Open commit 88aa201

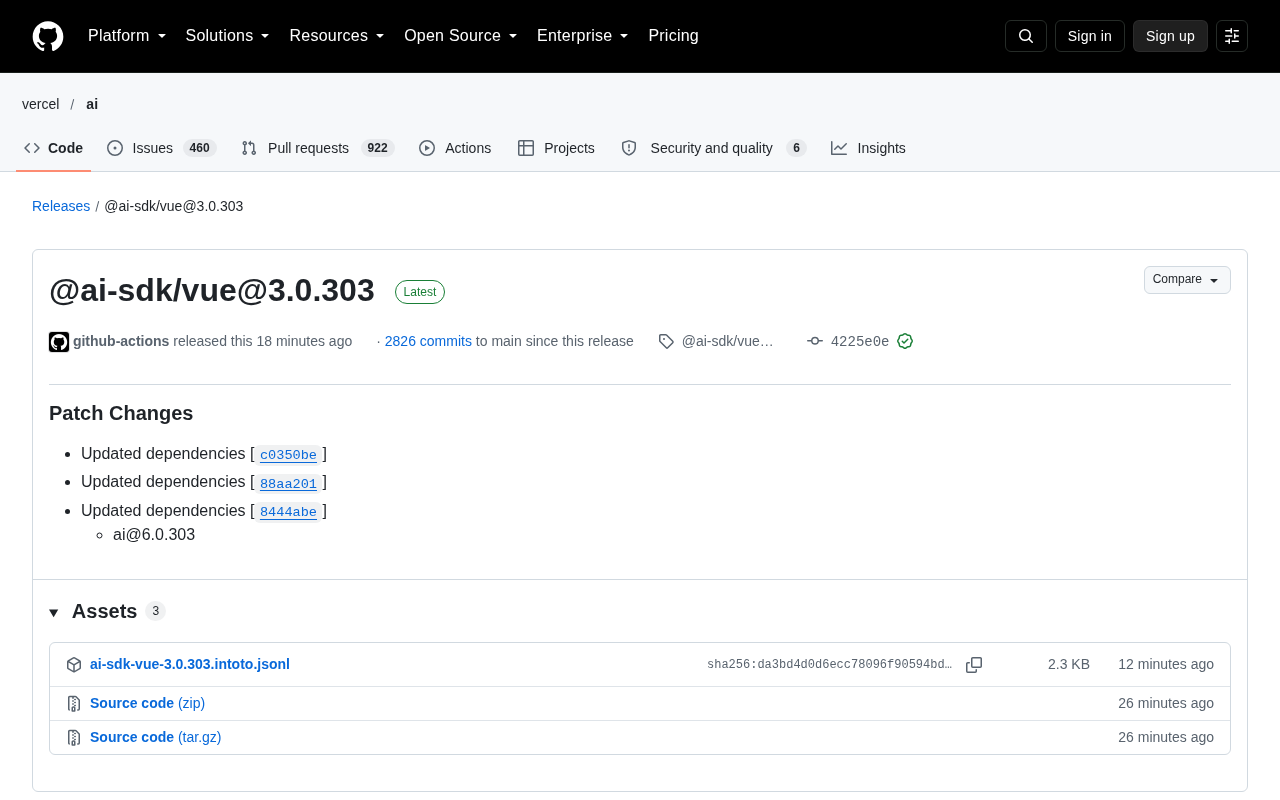tap(288, 484)
